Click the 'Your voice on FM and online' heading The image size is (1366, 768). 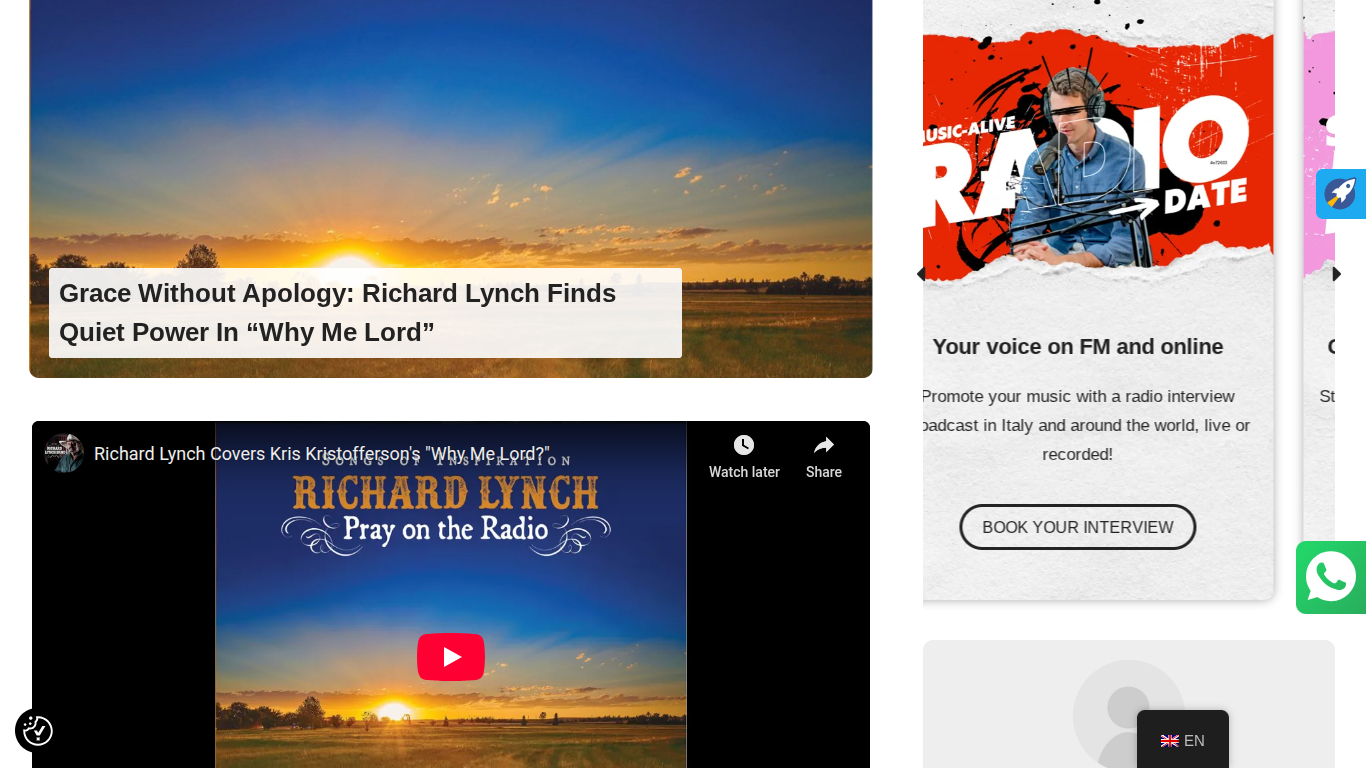coord(1078,346)
